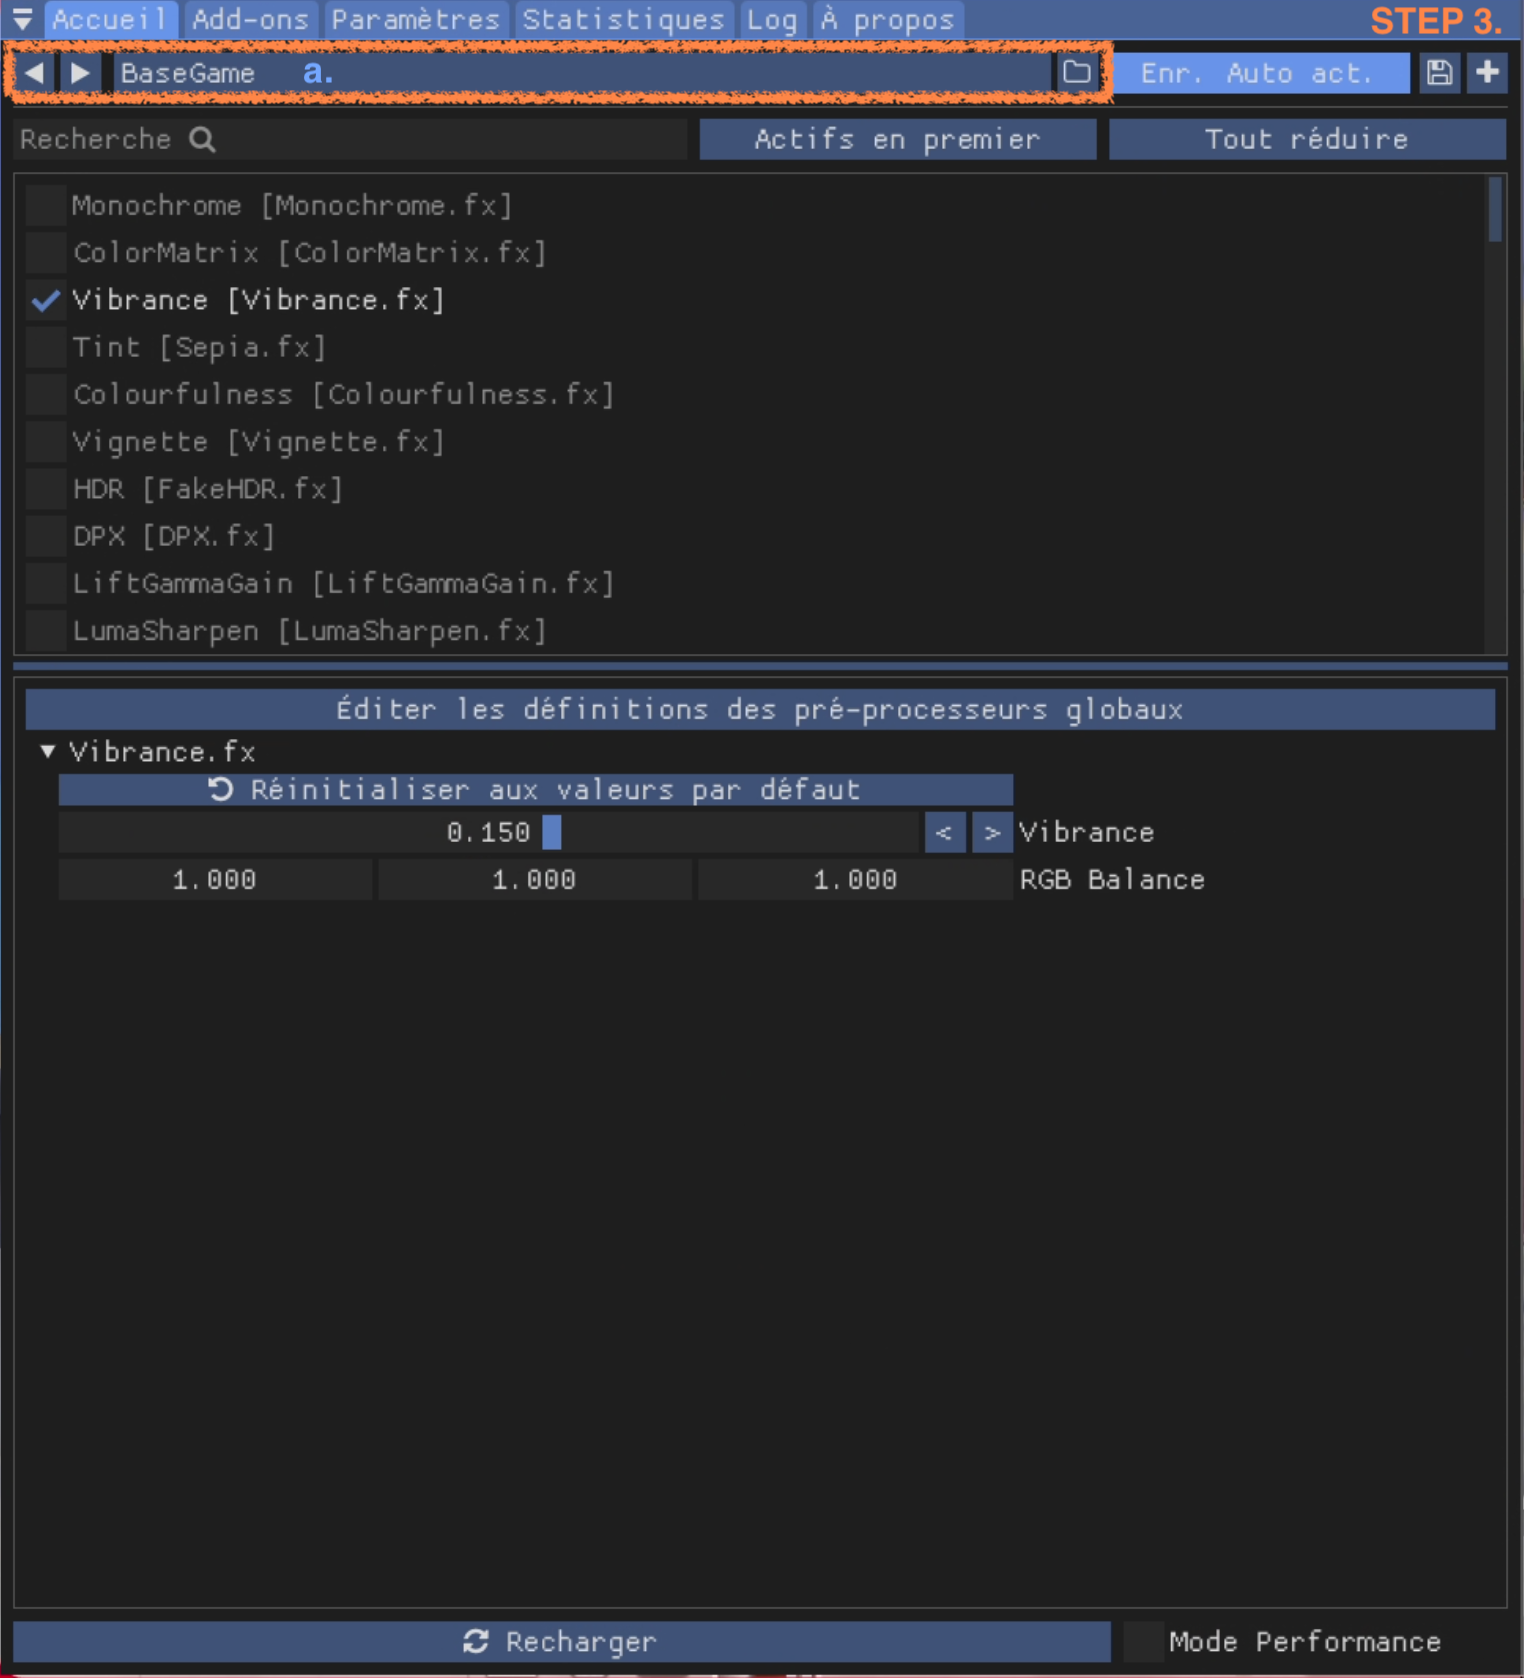
Task: Select the Tint [Sepia.fx] row text
Action: pos(199,347)
